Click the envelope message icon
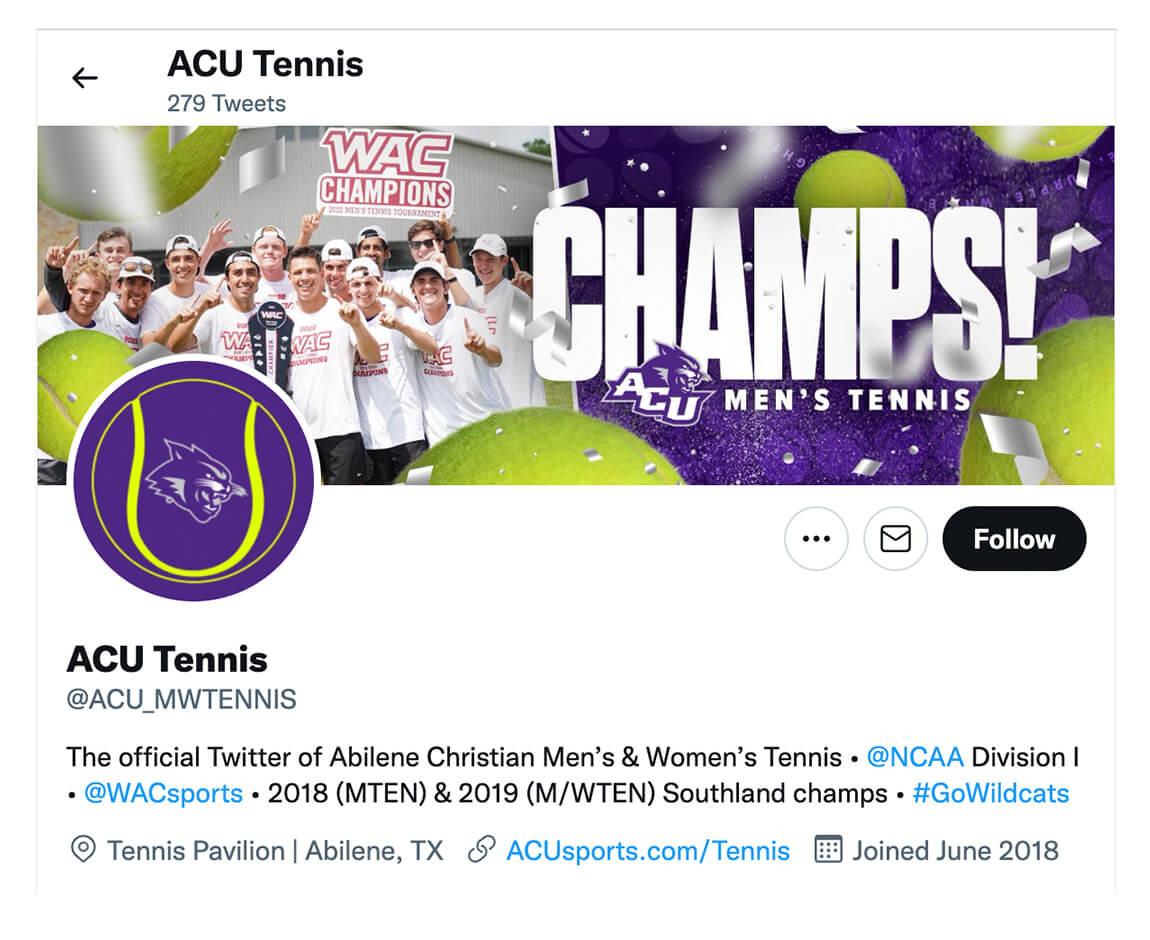Viewport: 1150px width, 940px height. [895, 539]
